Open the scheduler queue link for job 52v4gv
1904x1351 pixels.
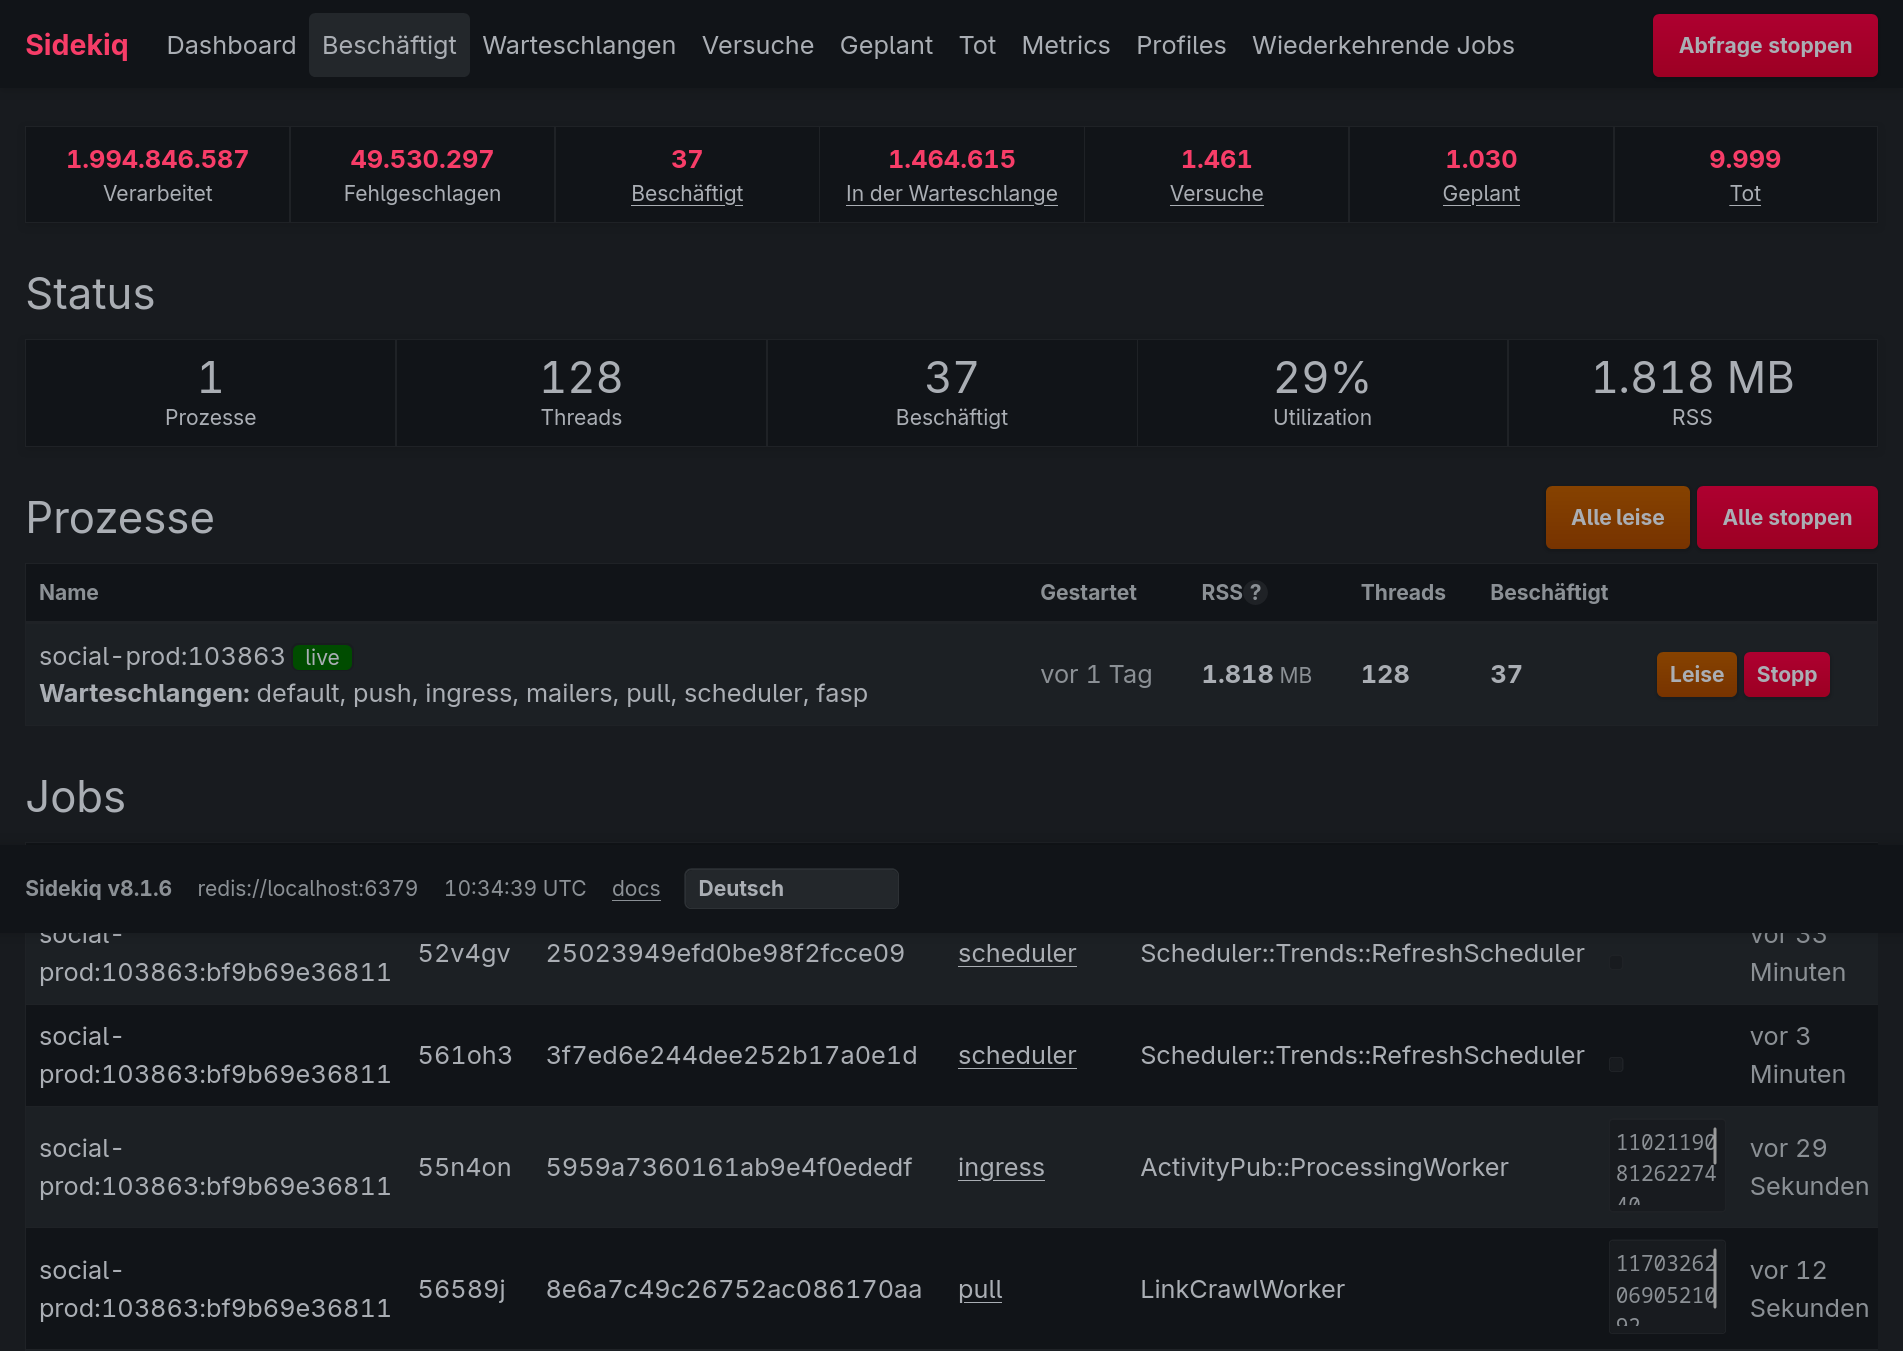1017,953
